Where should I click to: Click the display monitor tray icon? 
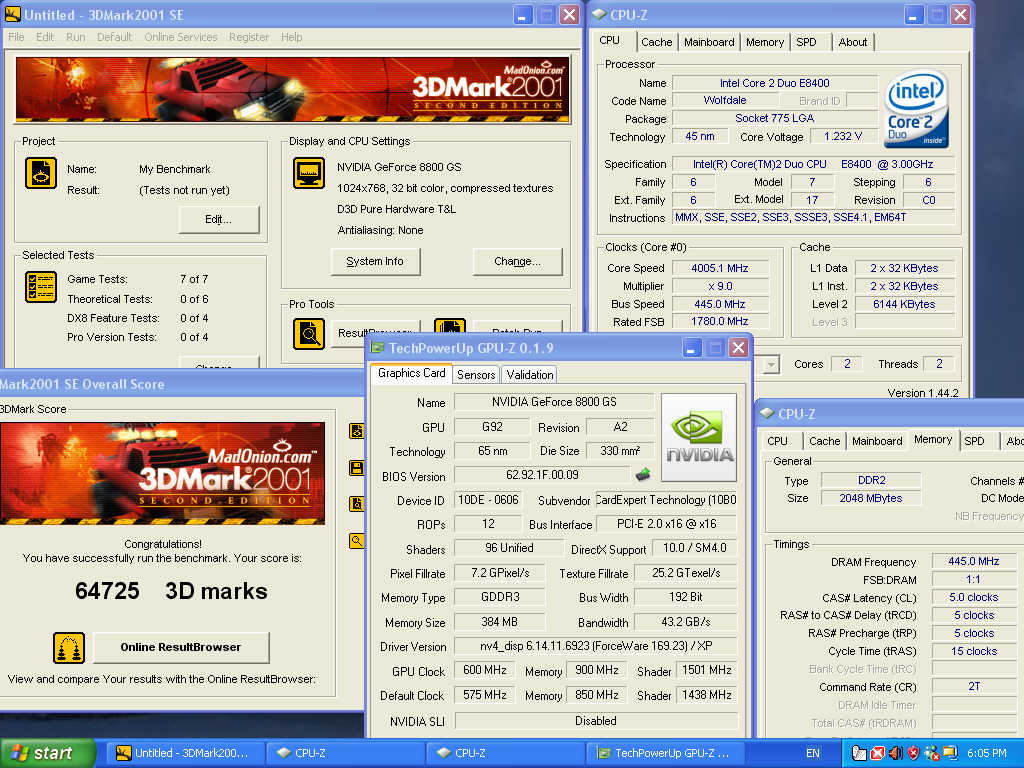coord(949,753)
